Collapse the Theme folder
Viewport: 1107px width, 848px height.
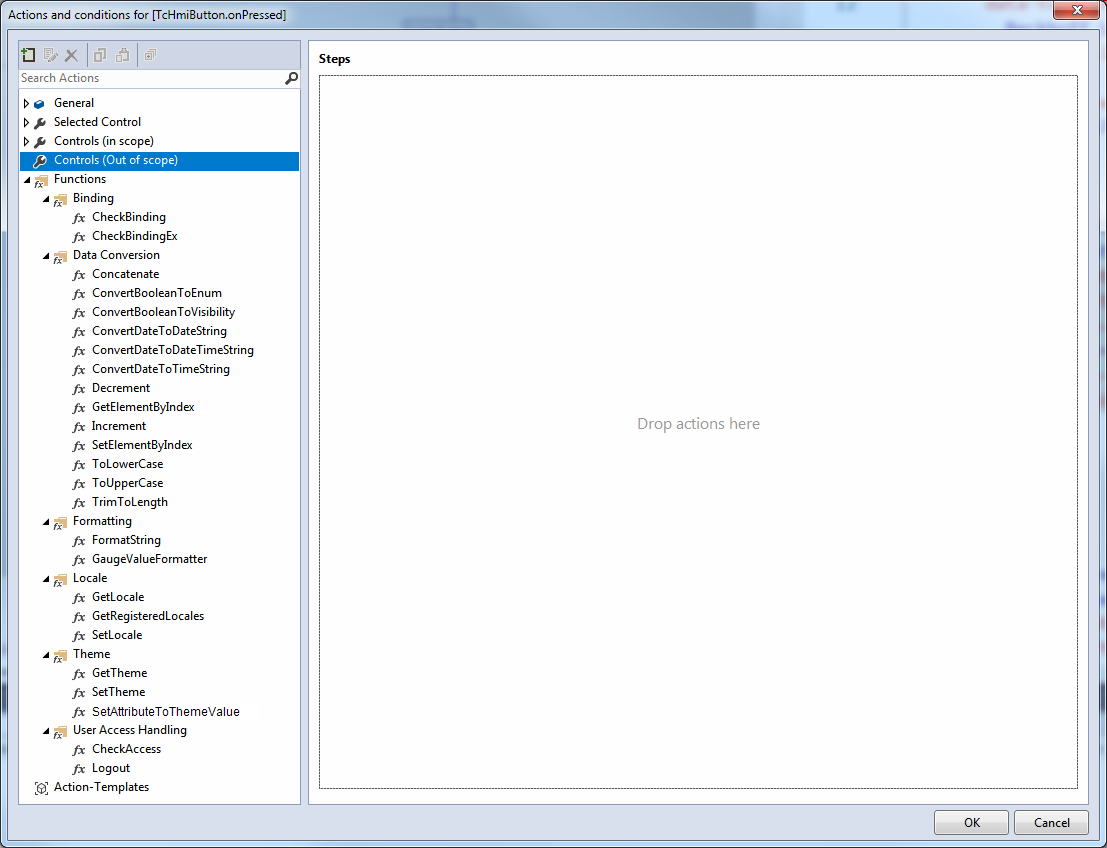tap(46, 655)
